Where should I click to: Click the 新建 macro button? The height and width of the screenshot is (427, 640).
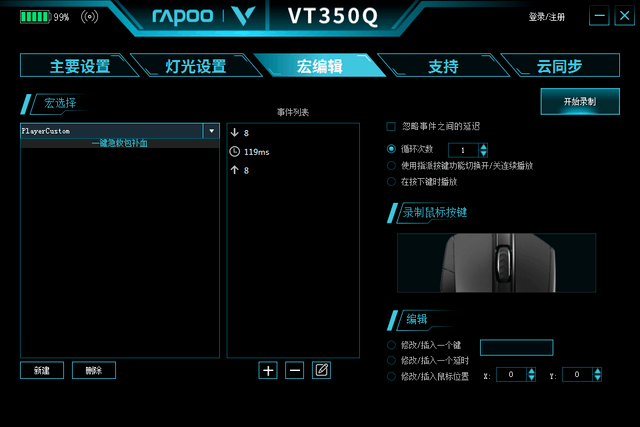[x=42, y=370]
